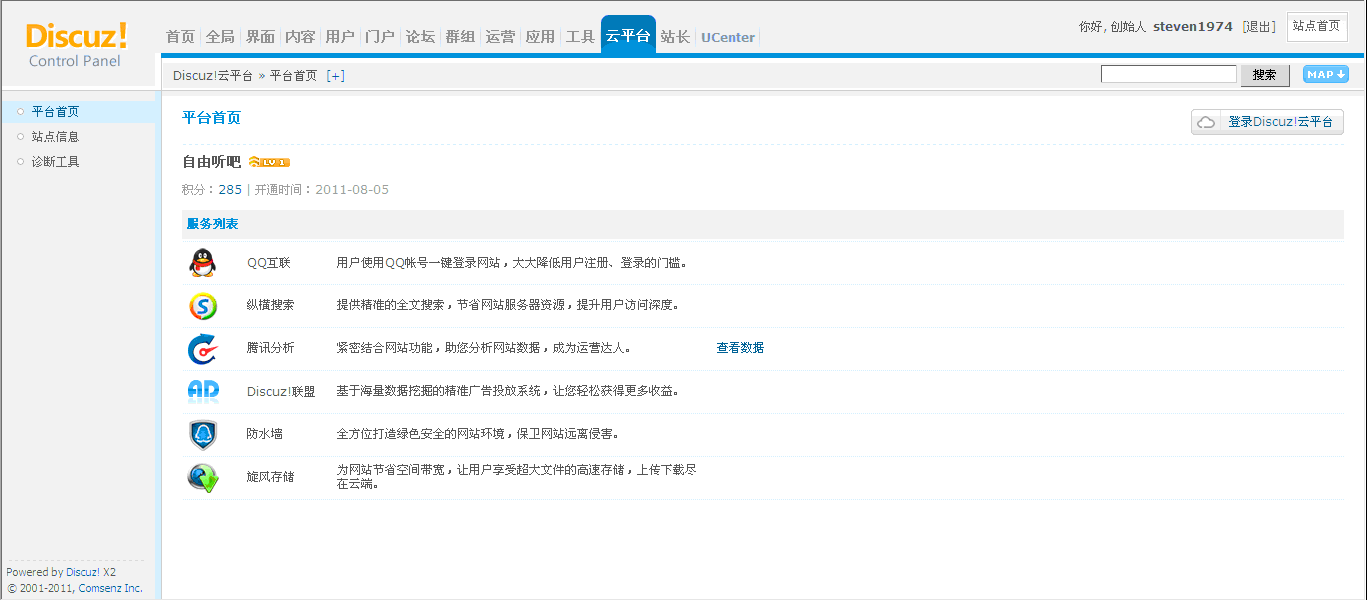Expand the [+] link in breadcrumb

pos(336,75)
